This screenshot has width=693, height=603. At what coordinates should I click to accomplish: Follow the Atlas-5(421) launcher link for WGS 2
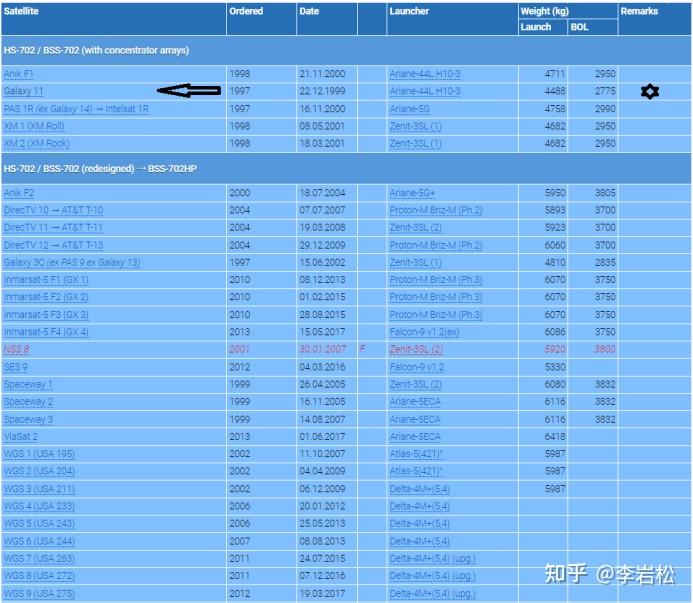(416, 471)
